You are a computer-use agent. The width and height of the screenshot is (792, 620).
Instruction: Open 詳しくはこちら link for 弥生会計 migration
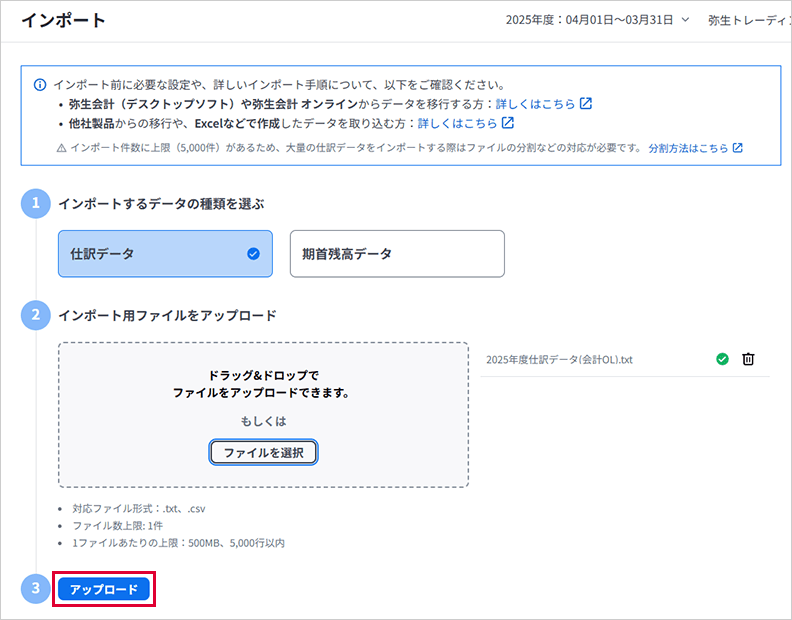tap(535, 104)
